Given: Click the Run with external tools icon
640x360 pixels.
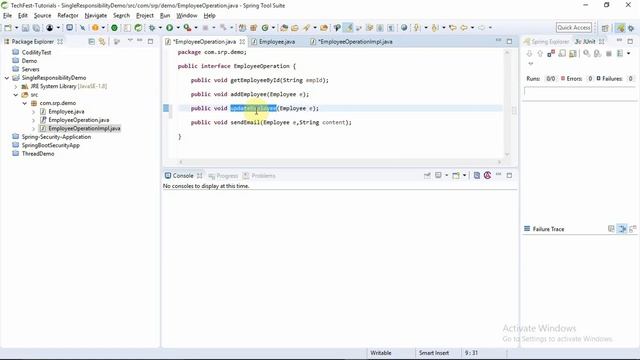Looking at the screenshot, I should click(187, 28).
